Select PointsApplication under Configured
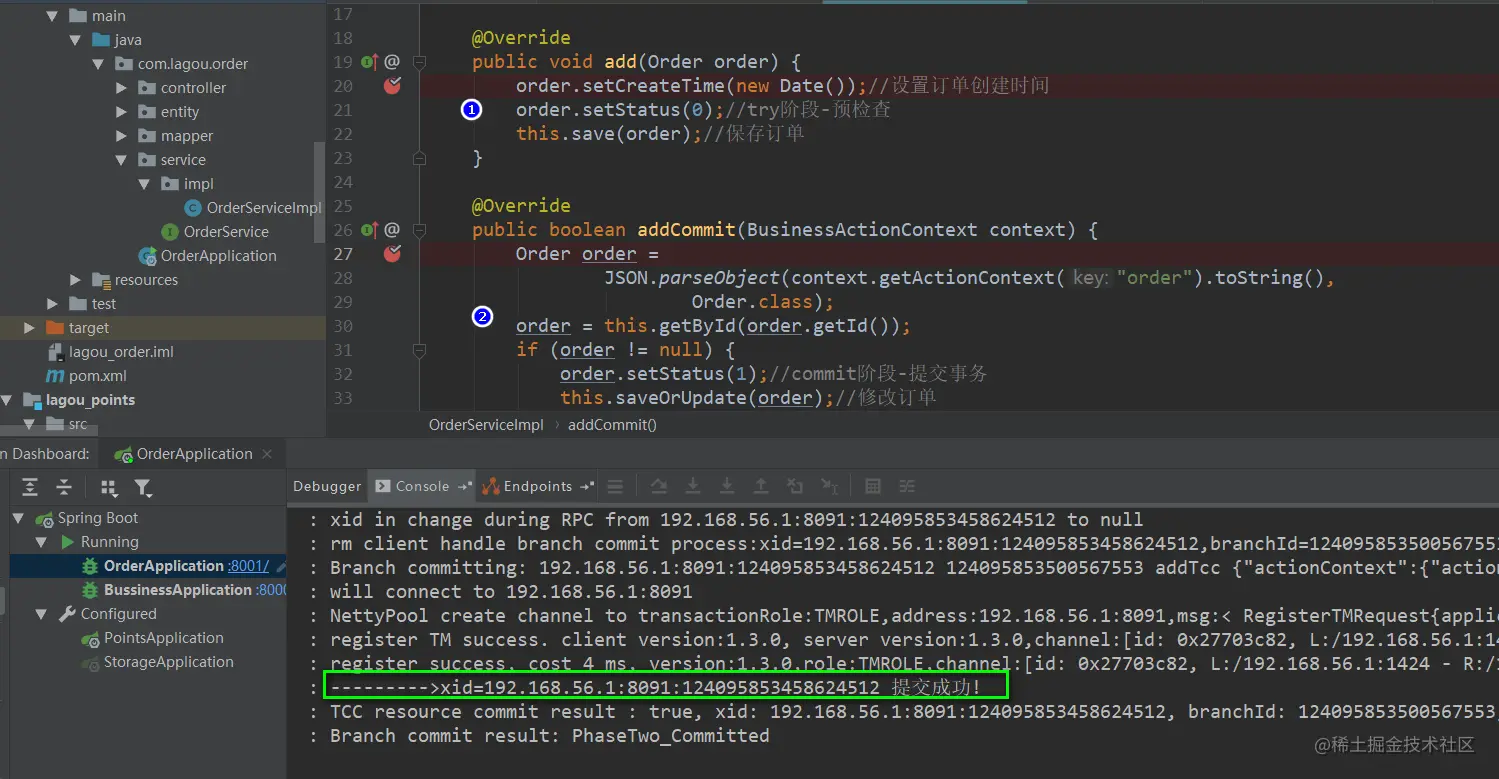This screenshot has height=779, width=1499. coord(164,638)
